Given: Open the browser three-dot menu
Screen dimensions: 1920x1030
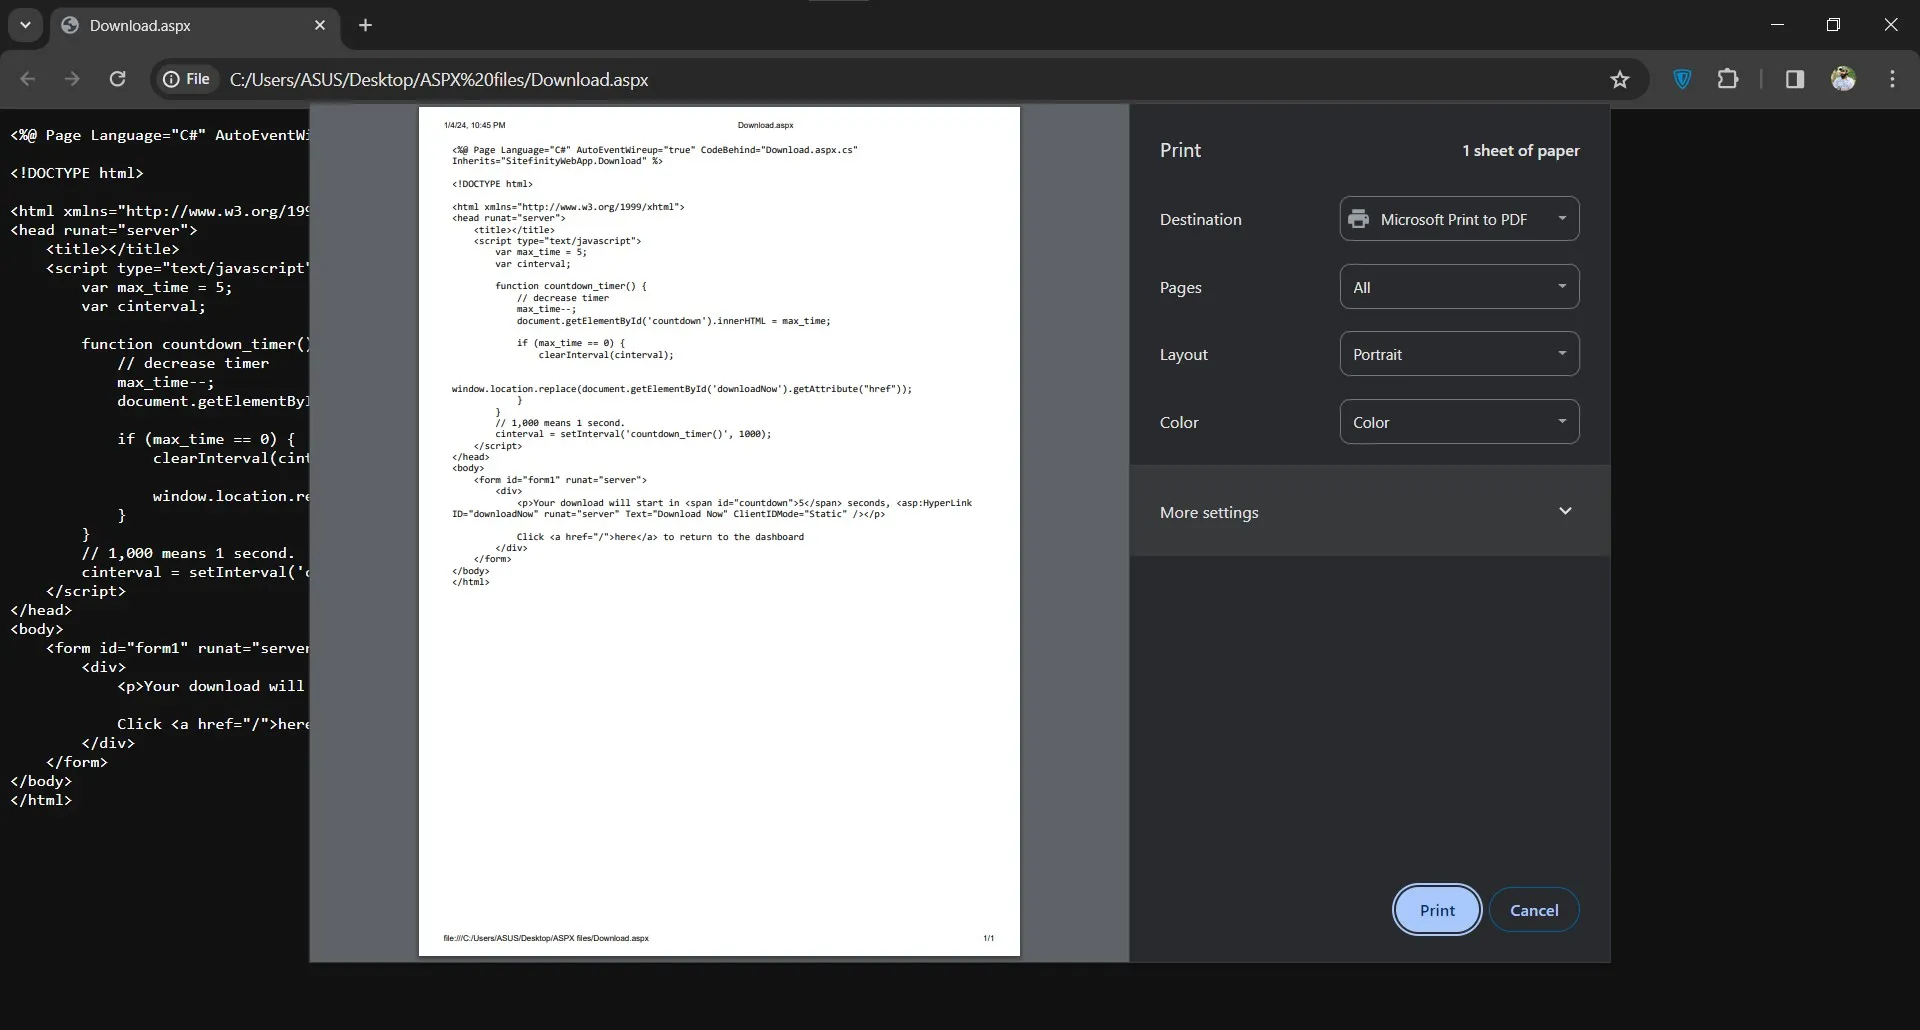Looking at the screenshot, I should 1892,79.
